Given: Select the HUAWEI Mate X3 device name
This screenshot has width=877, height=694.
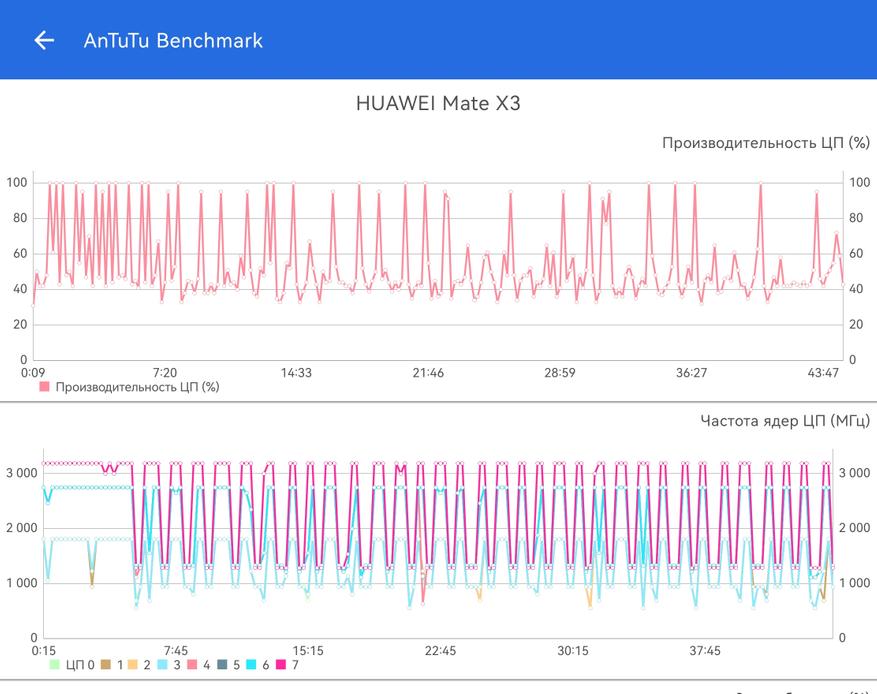Looking at the screenshot, I should click(438, 103).
